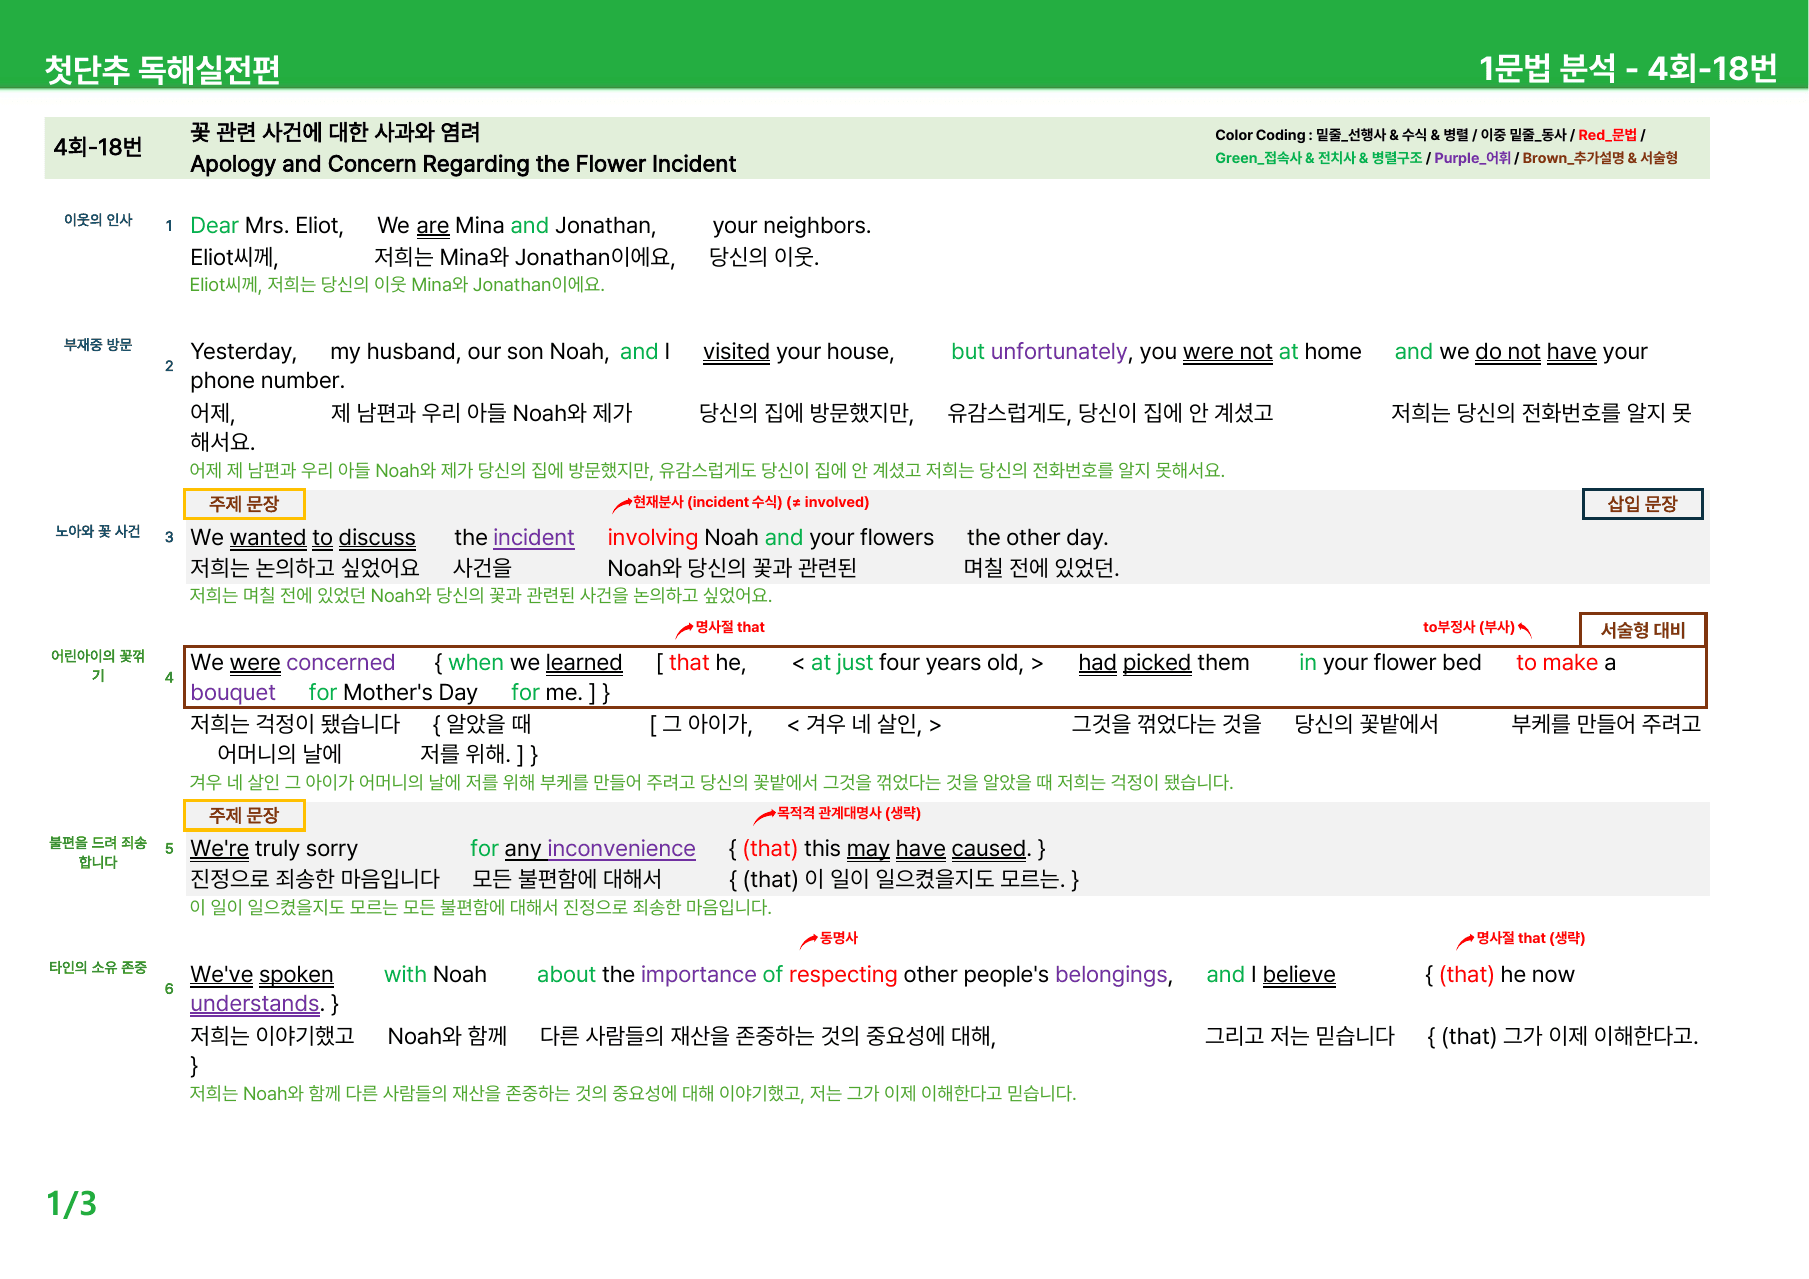Screen dimensions: 1809x1279
Task: Click the purple word 'inconvenience' in sentence 5
Action: [621, 849]
